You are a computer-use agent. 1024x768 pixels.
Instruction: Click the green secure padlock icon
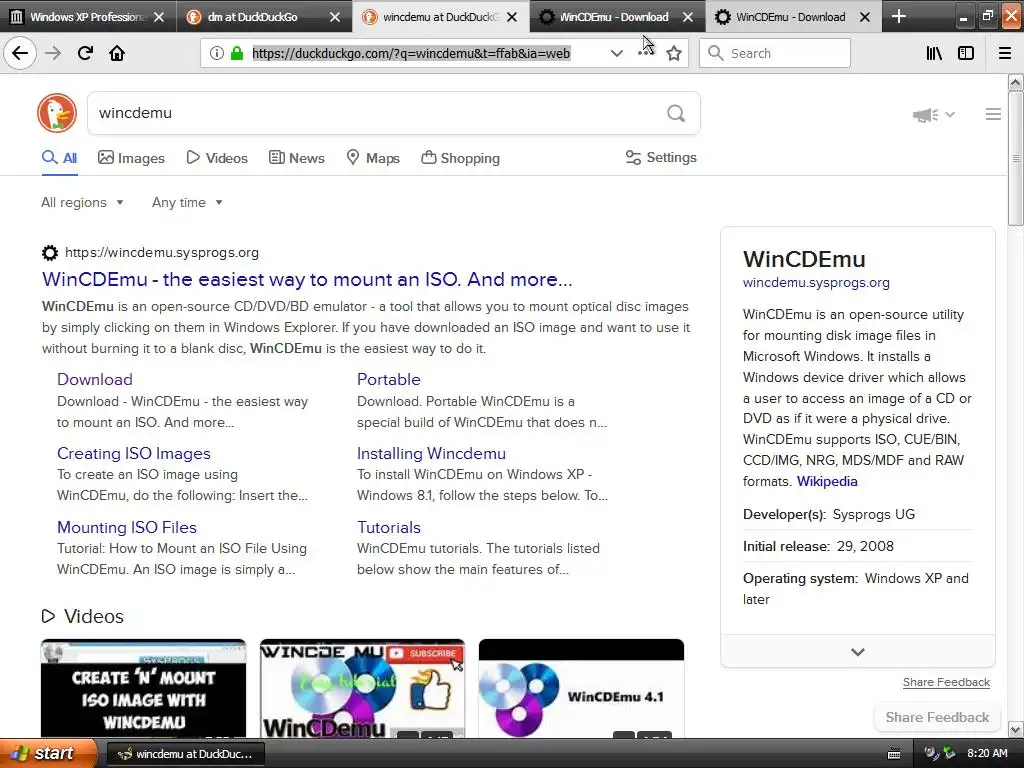237,53
